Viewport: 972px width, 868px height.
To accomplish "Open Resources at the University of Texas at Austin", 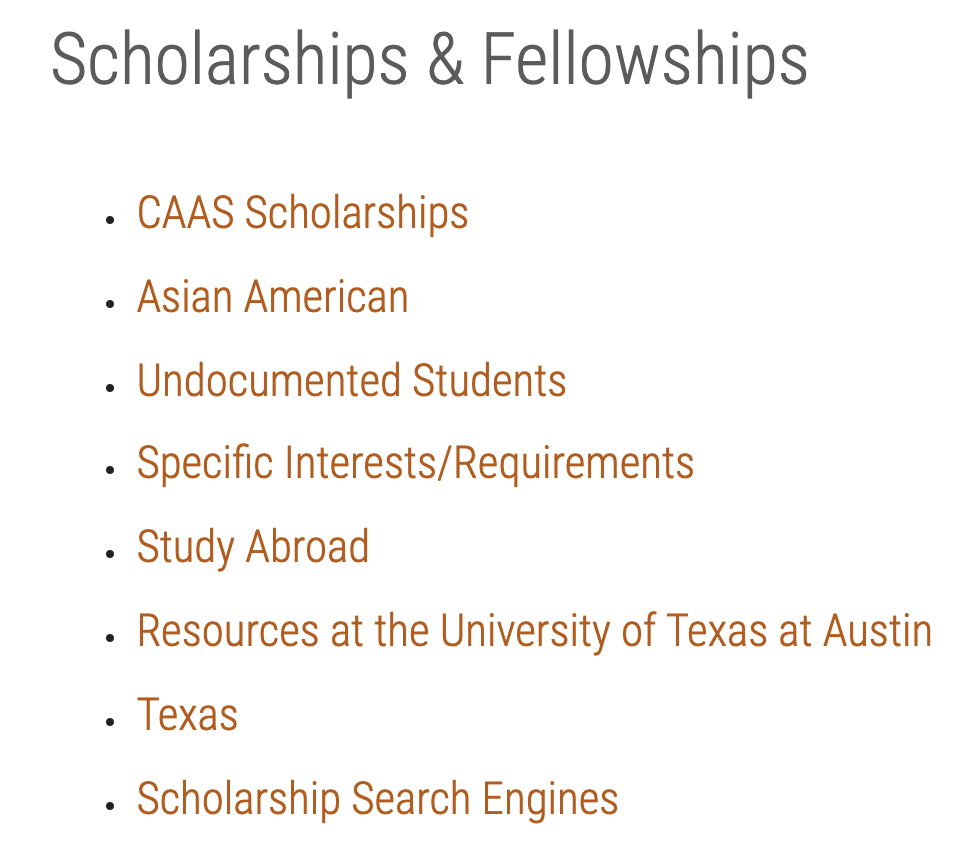I will point(534,631).
